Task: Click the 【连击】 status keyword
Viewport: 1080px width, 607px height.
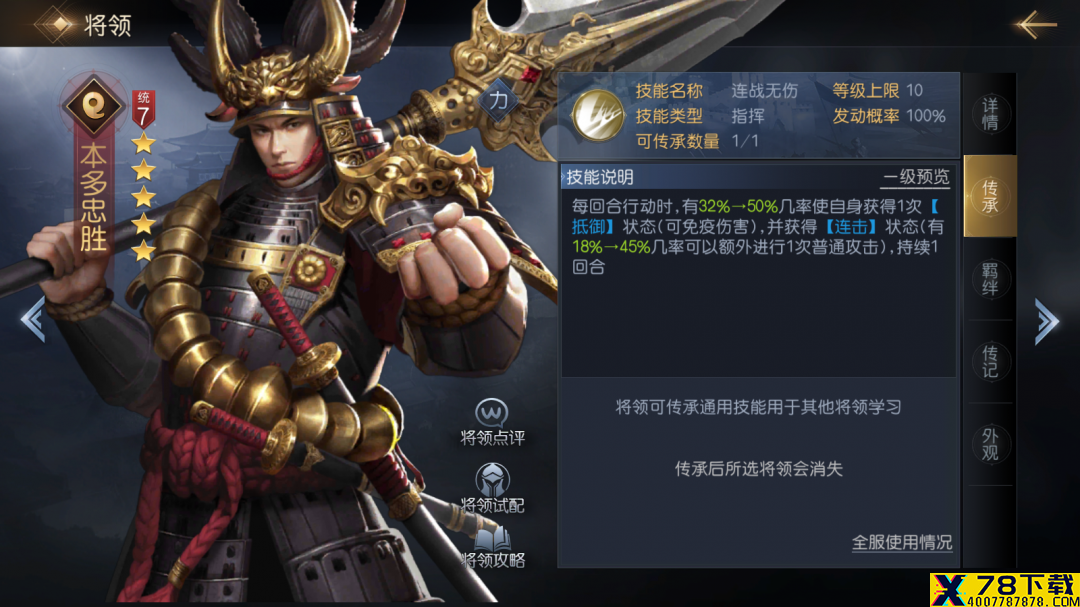Action: click(x=851, y=227)
